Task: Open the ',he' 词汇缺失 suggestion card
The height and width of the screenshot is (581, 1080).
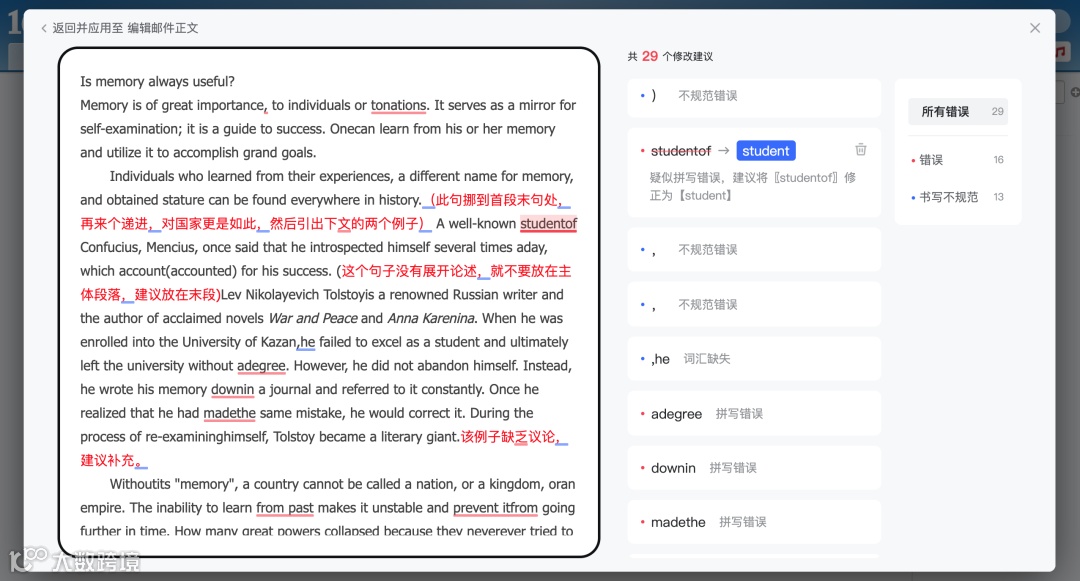Action: 754,359
